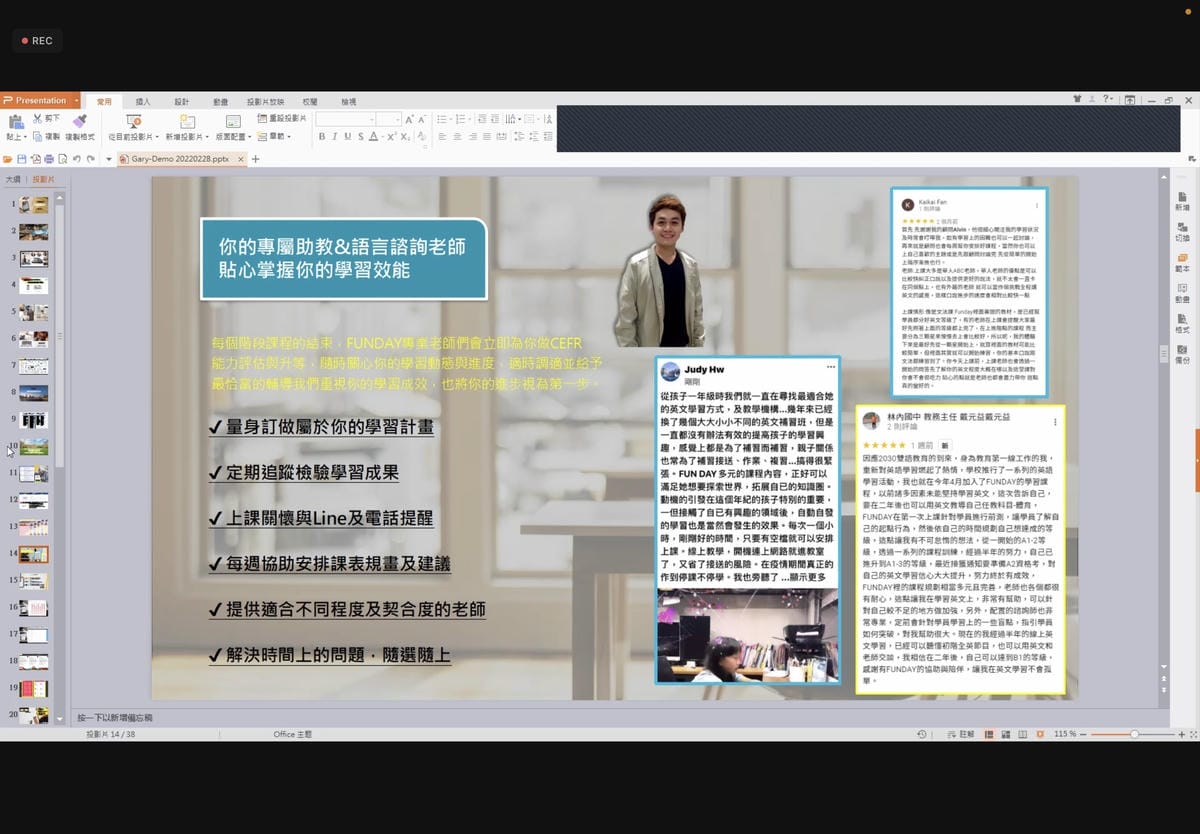Click Reset Slide (重設投影片)
Screen dimensions: 1200x834
pos(281,118)
